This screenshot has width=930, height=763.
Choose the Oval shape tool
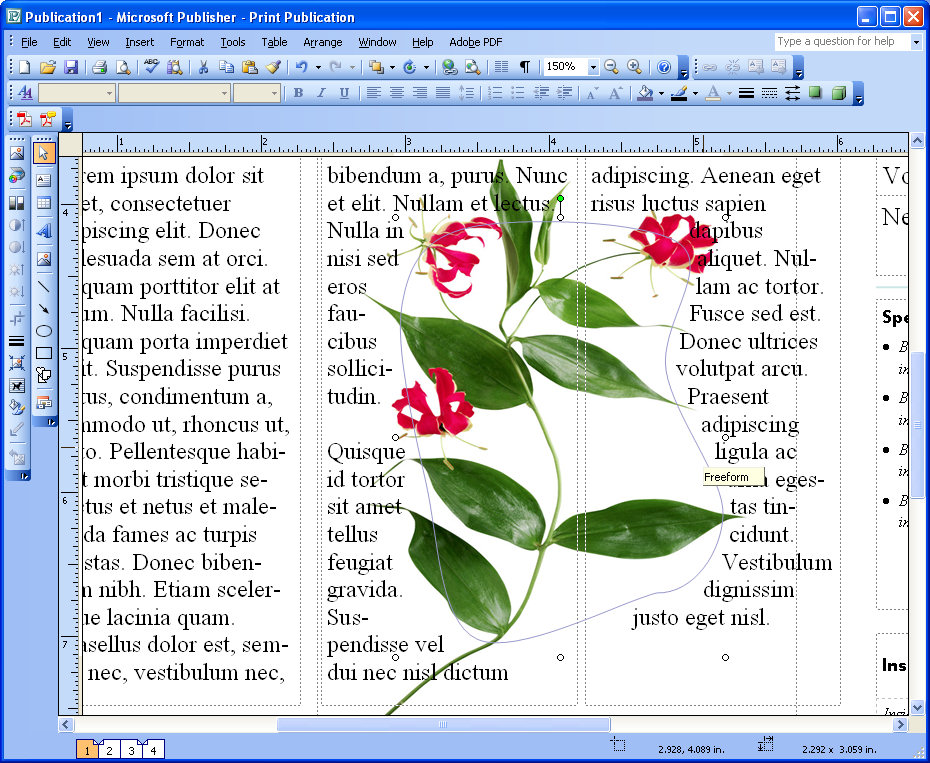pyautogui.click(x=44, y=331)
